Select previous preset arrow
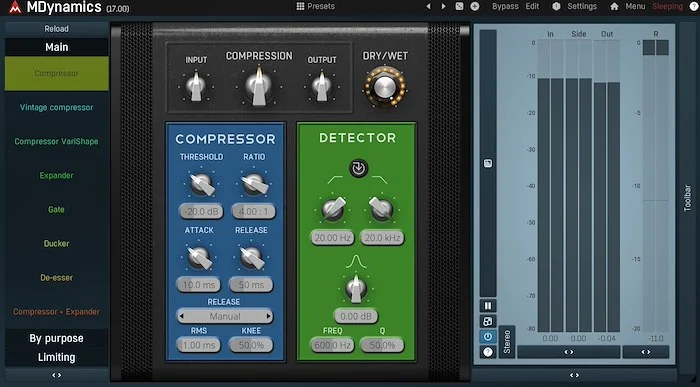The width and height of the screenshot is (700, 387). [x=429, y=6]
